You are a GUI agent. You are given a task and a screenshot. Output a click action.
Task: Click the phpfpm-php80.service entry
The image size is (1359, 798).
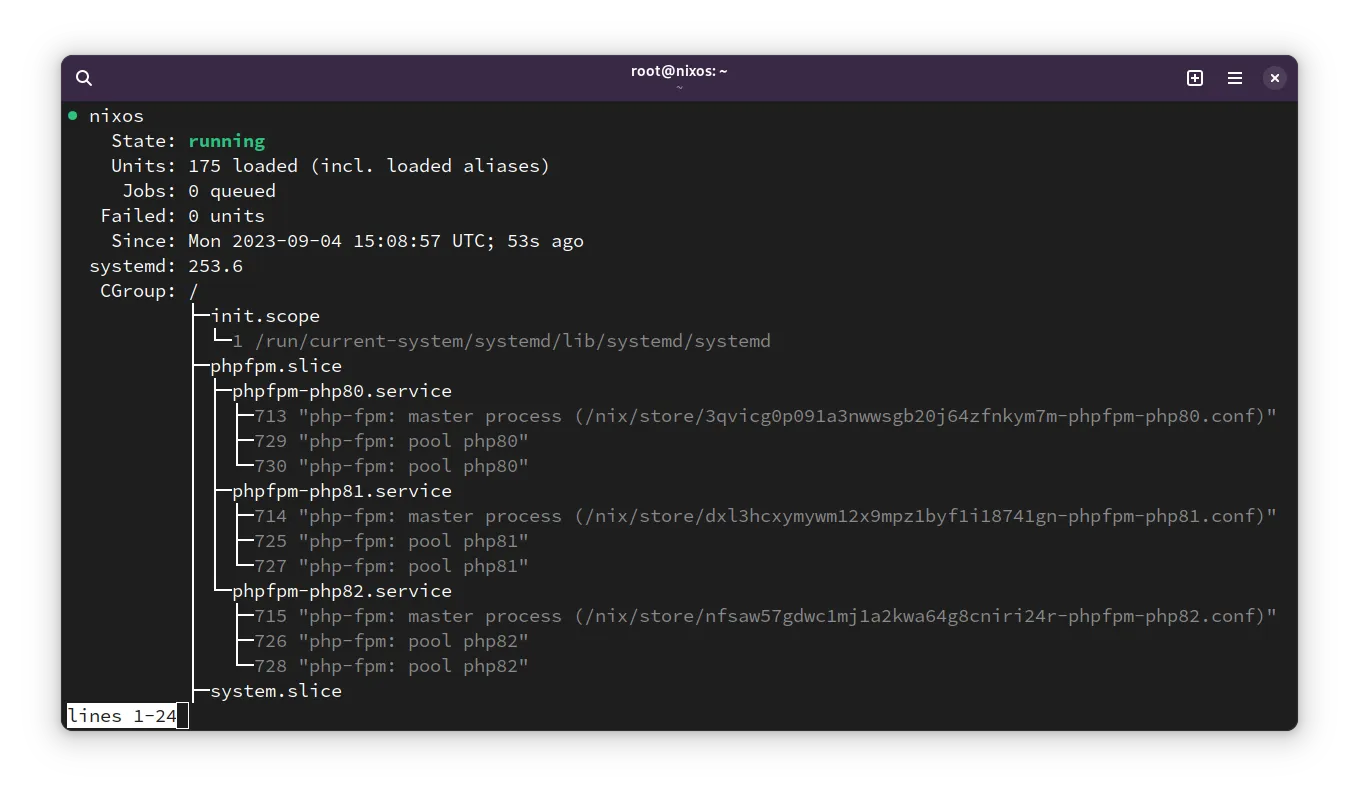pos(341,390)
